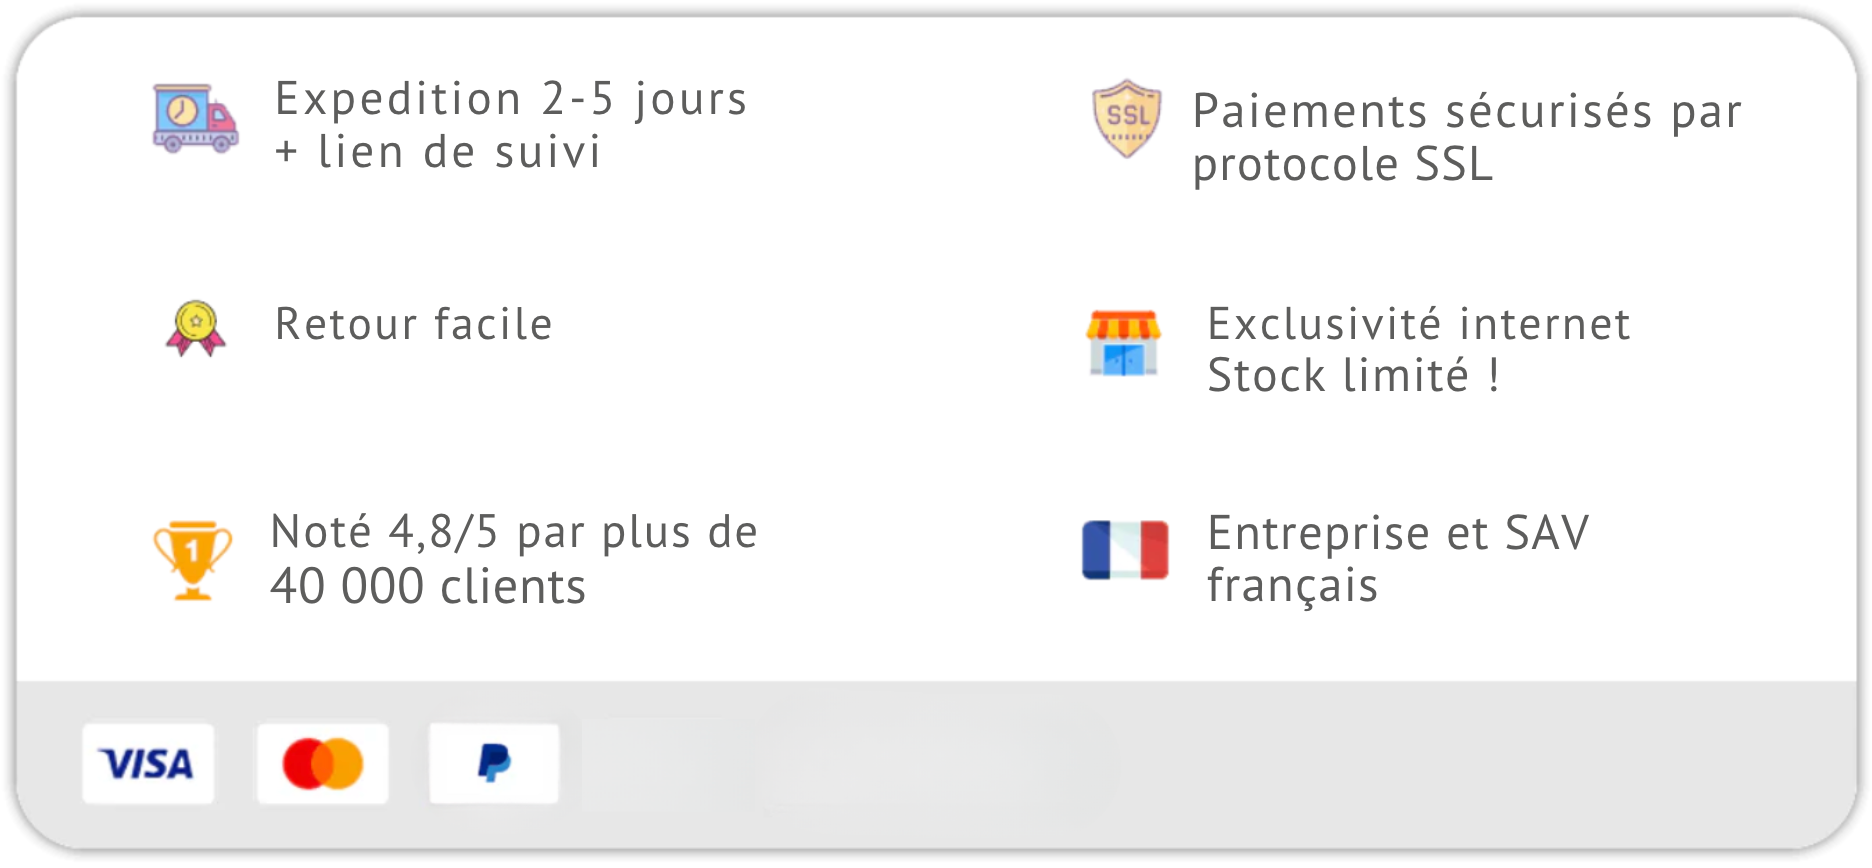Click the store front shop icon
This screenshot has width=1872, height=868.
[x=1124, y=343]
